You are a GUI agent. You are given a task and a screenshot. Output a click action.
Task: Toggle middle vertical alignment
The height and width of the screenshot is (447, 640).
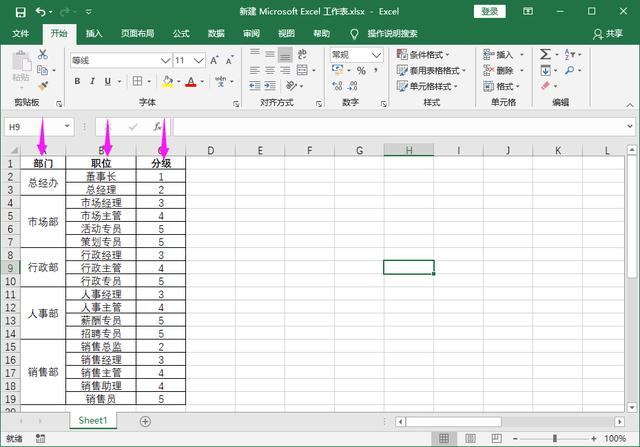(x=270, y=53)
